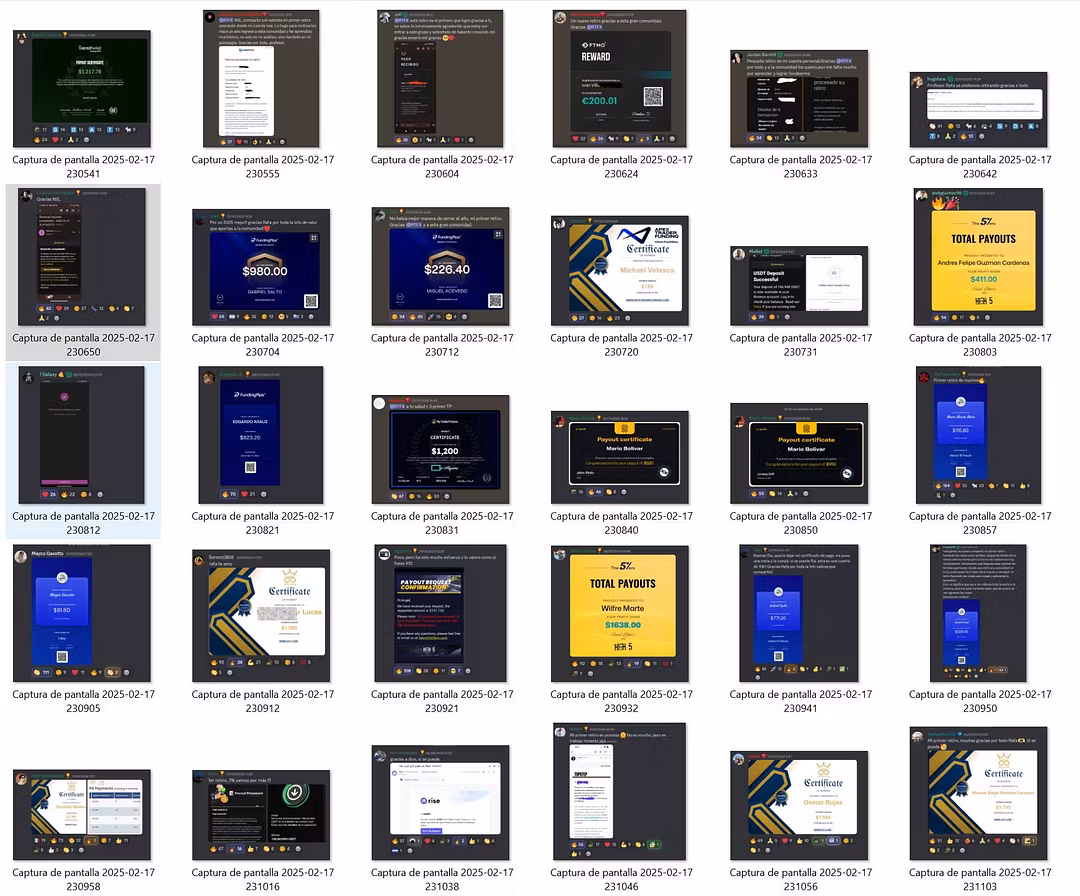Viewport: 1080px width, 896px height.
Task: Select the file name ending 230555
Action: [x=263, y=167]
